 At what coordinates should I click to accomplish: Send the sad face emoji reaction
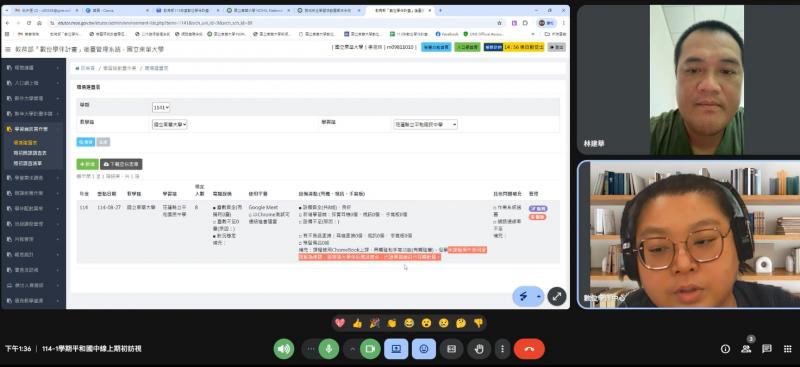point(444,323)
